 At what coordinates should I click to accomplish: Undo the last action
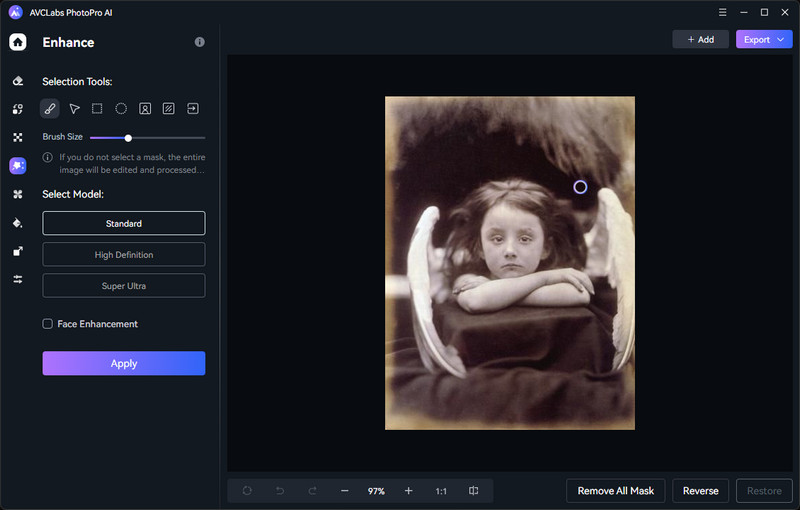coord(280,491)
